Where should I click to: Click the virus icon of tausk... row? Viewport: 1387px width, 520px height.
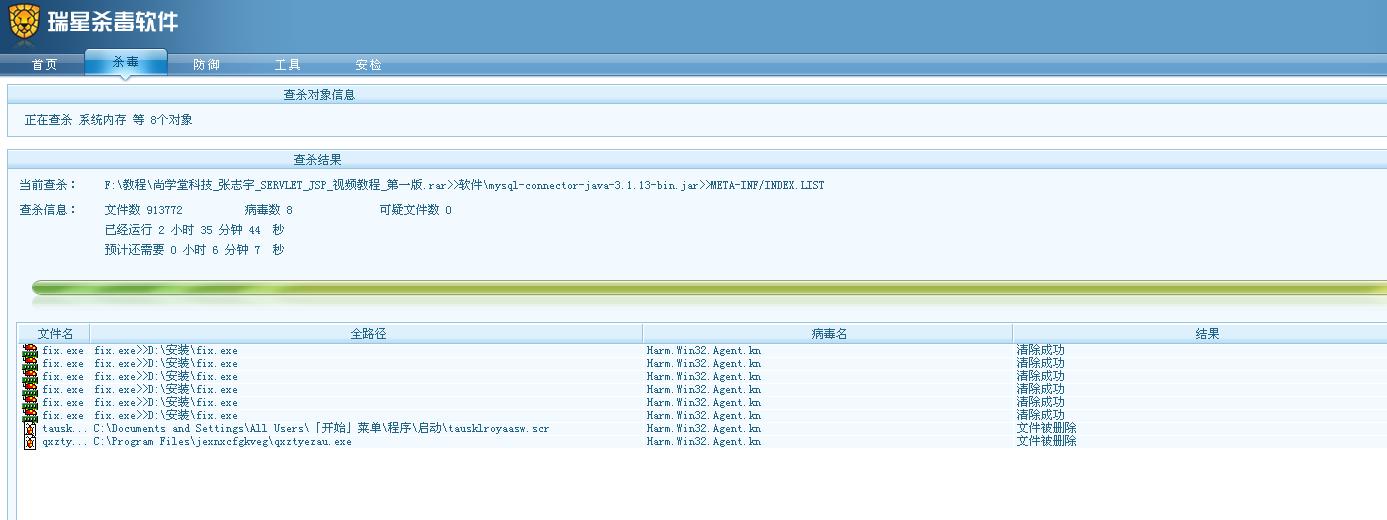coord(30,429)
